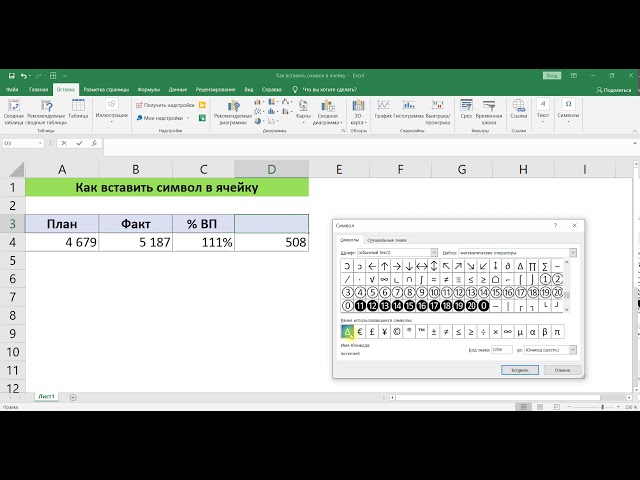Click the Save icon in the quick access toolbar
Screen dimensions: 640x480
coord(11,76)
